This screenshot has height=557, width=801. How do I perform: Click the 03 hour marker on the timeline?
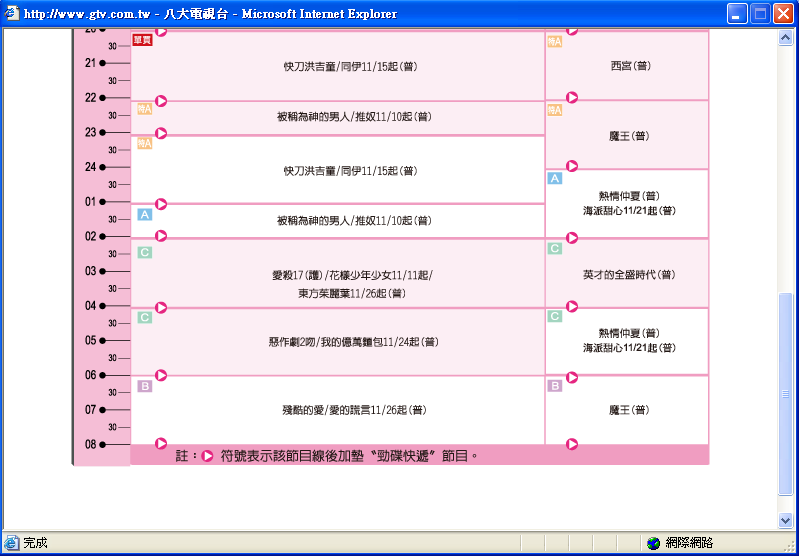[x=91, y=271]
